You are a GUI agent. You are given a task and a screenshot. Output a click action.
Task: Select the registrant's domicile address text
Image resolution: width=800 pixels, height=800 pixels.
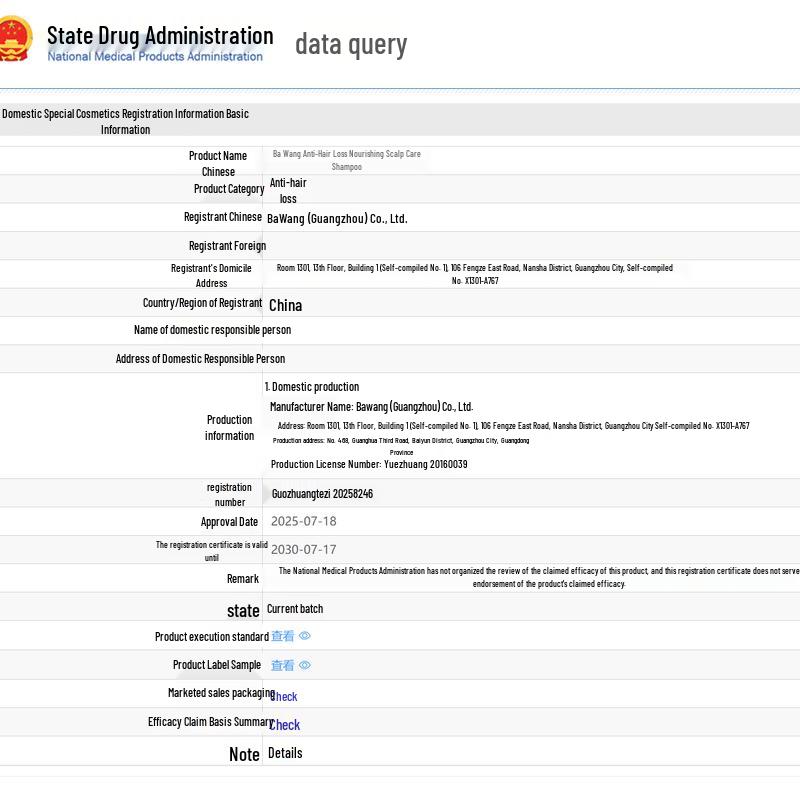474,274
